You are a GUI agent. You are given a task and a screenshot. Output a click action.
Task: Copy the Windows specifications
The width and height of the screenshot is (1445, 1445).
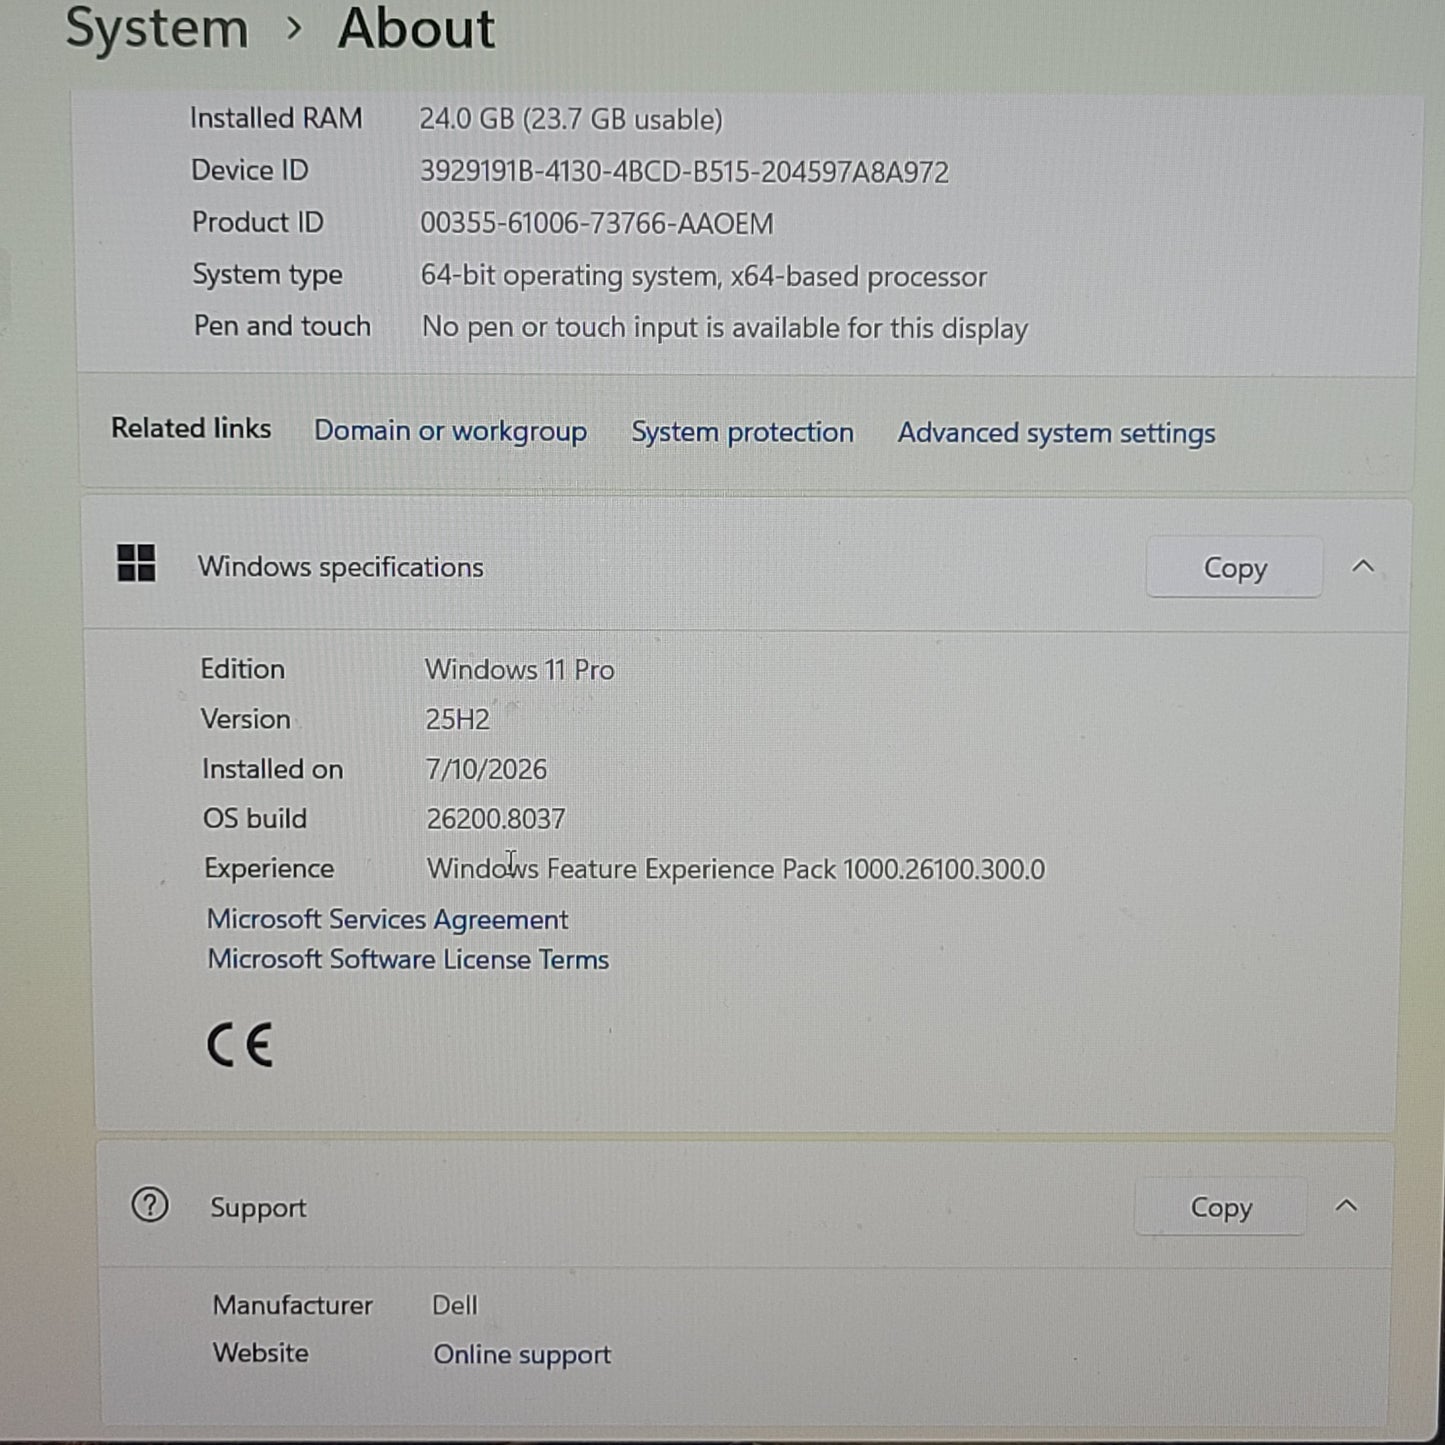tap(1234, 567)
